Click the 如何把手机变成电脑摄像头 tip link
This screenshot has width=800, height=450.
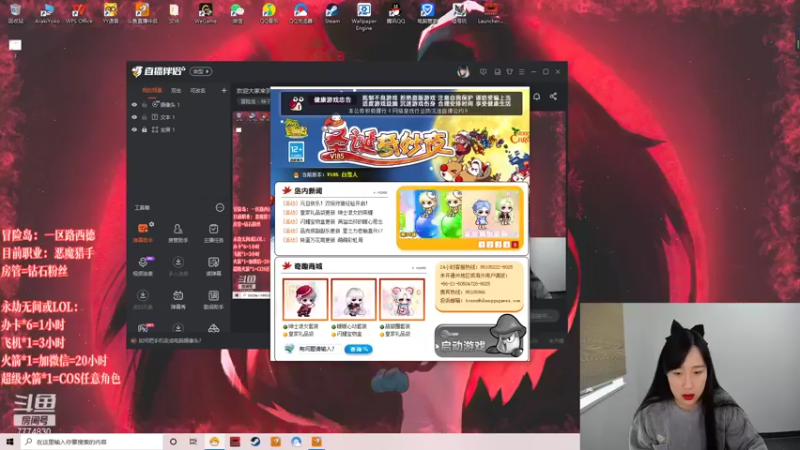tap(170, 340)
